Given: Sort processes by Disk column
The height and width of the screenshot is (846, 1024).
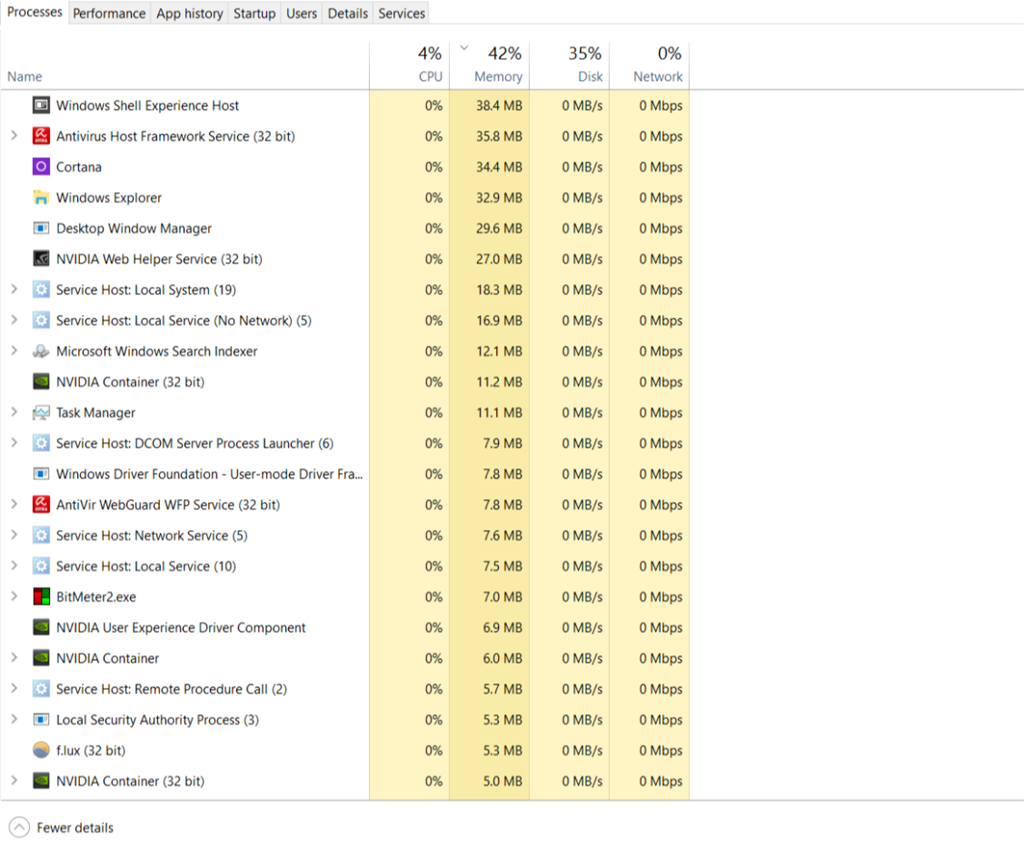Looking at the screenshot, I should [x=569, y=65].
